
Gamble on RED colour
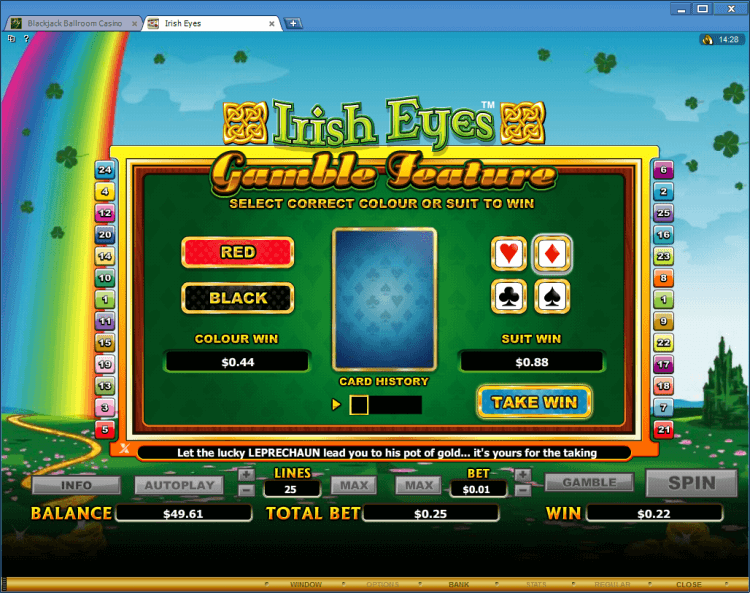click(238, 252)
